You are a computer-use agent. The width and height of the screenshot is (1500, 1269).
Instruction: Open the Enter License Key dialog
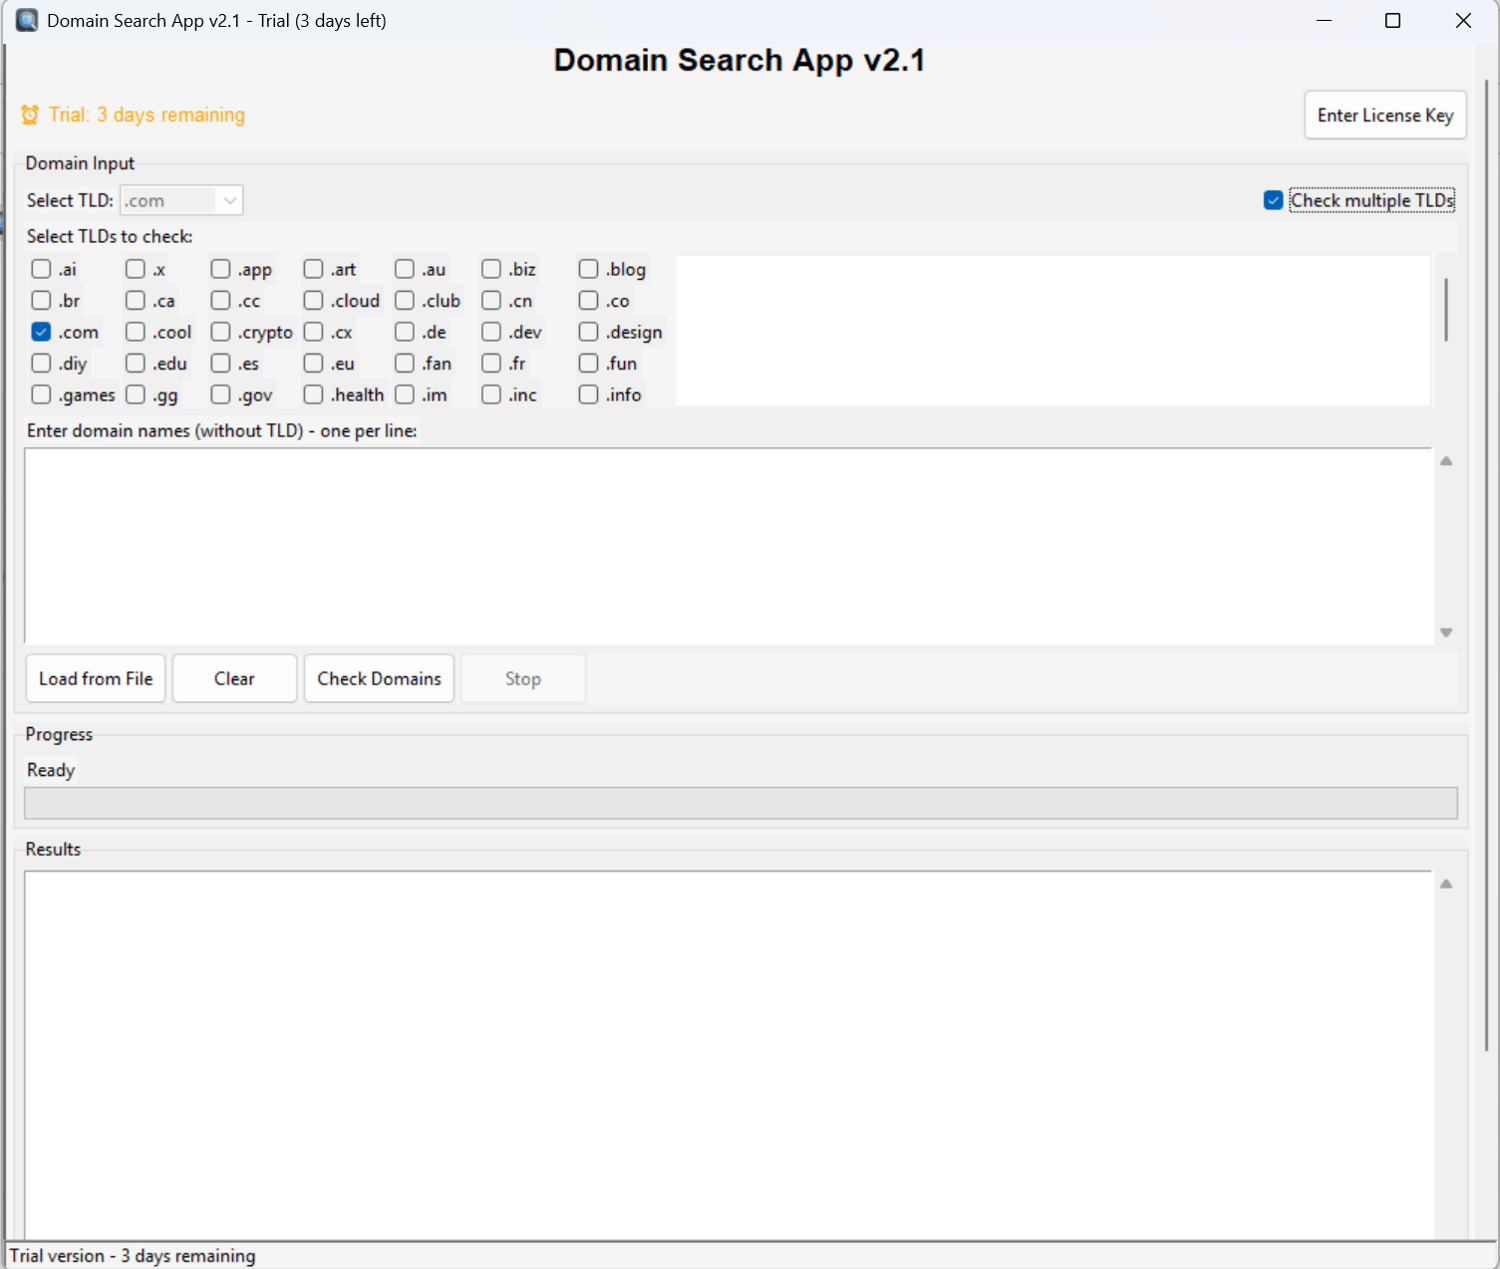[x=1385, y=115]
